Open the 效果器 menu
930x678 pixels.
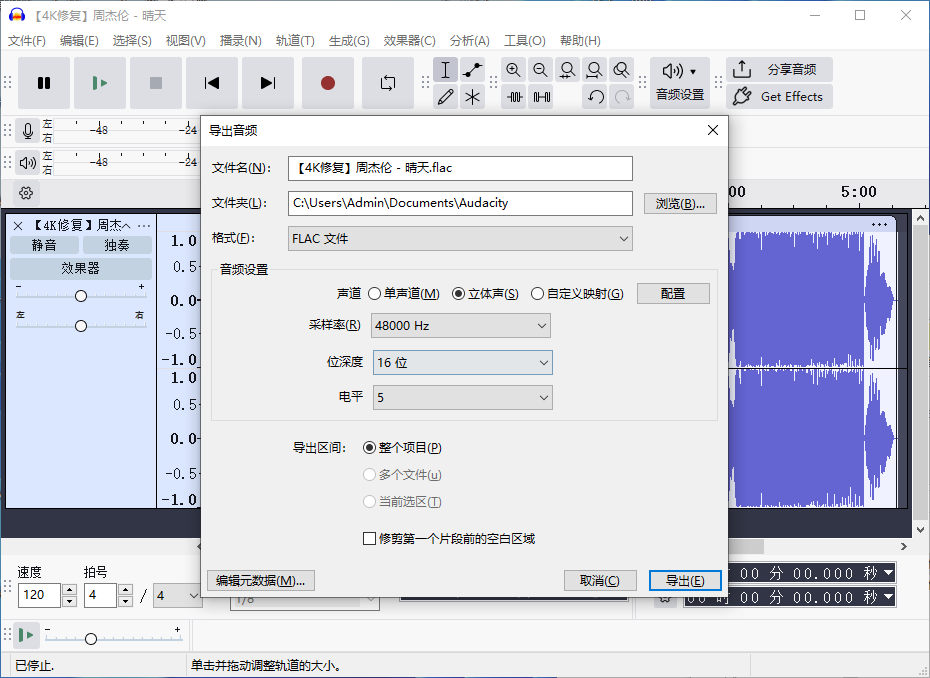[409, 41]
